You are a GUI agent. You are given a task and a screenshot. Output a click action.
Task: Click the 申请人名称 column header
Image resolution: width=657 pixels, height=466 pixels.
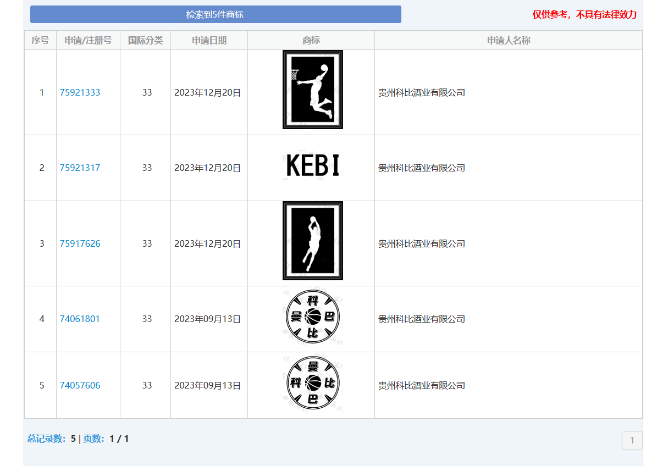click(x=508, y=40)
